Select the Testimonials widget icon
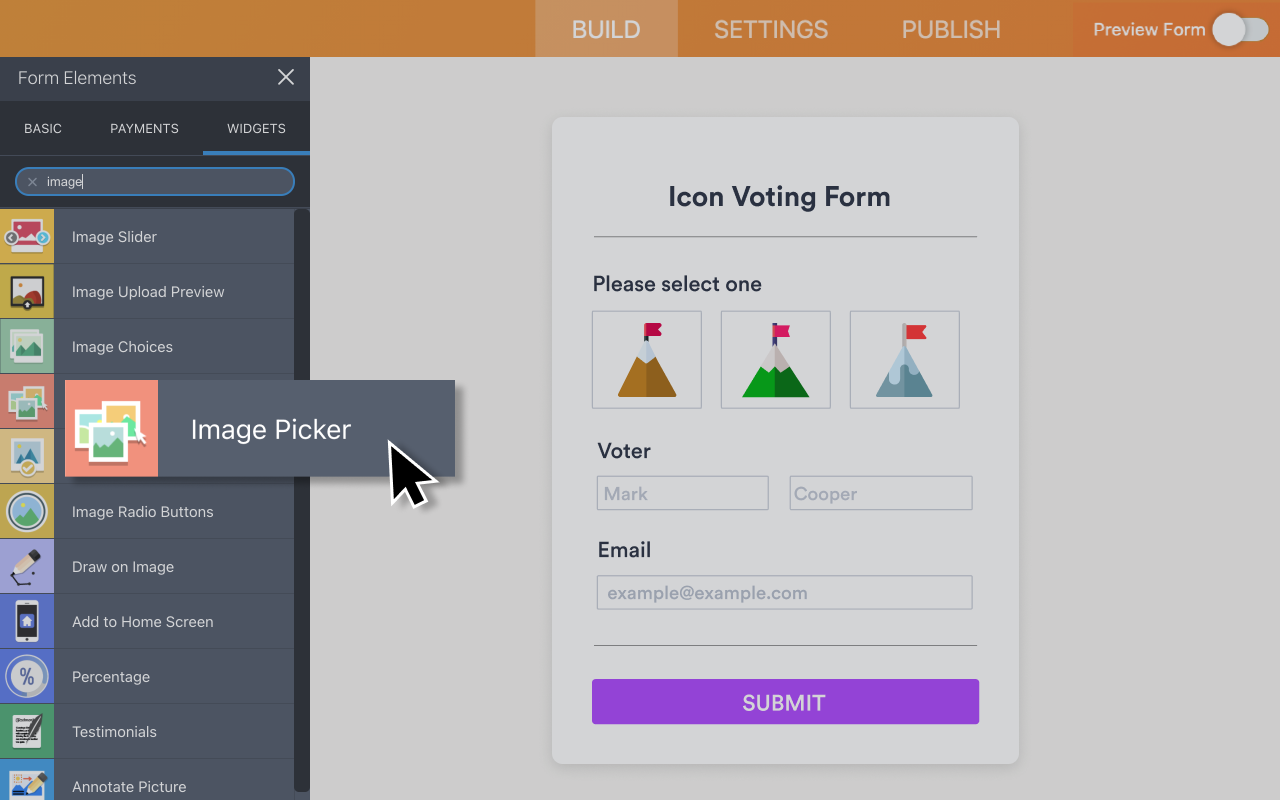The height and width of the screenshot is (800, 1280). click(x=27, y=731)
